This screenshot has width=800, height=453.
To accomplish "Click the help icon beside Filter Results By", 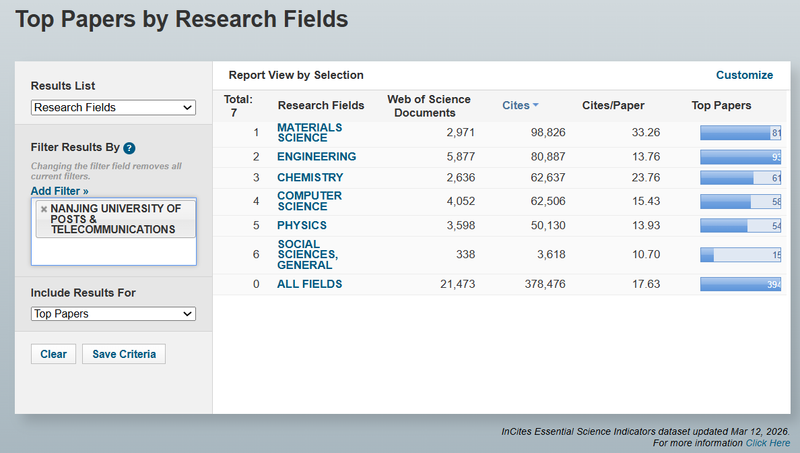I will point(129,148).
